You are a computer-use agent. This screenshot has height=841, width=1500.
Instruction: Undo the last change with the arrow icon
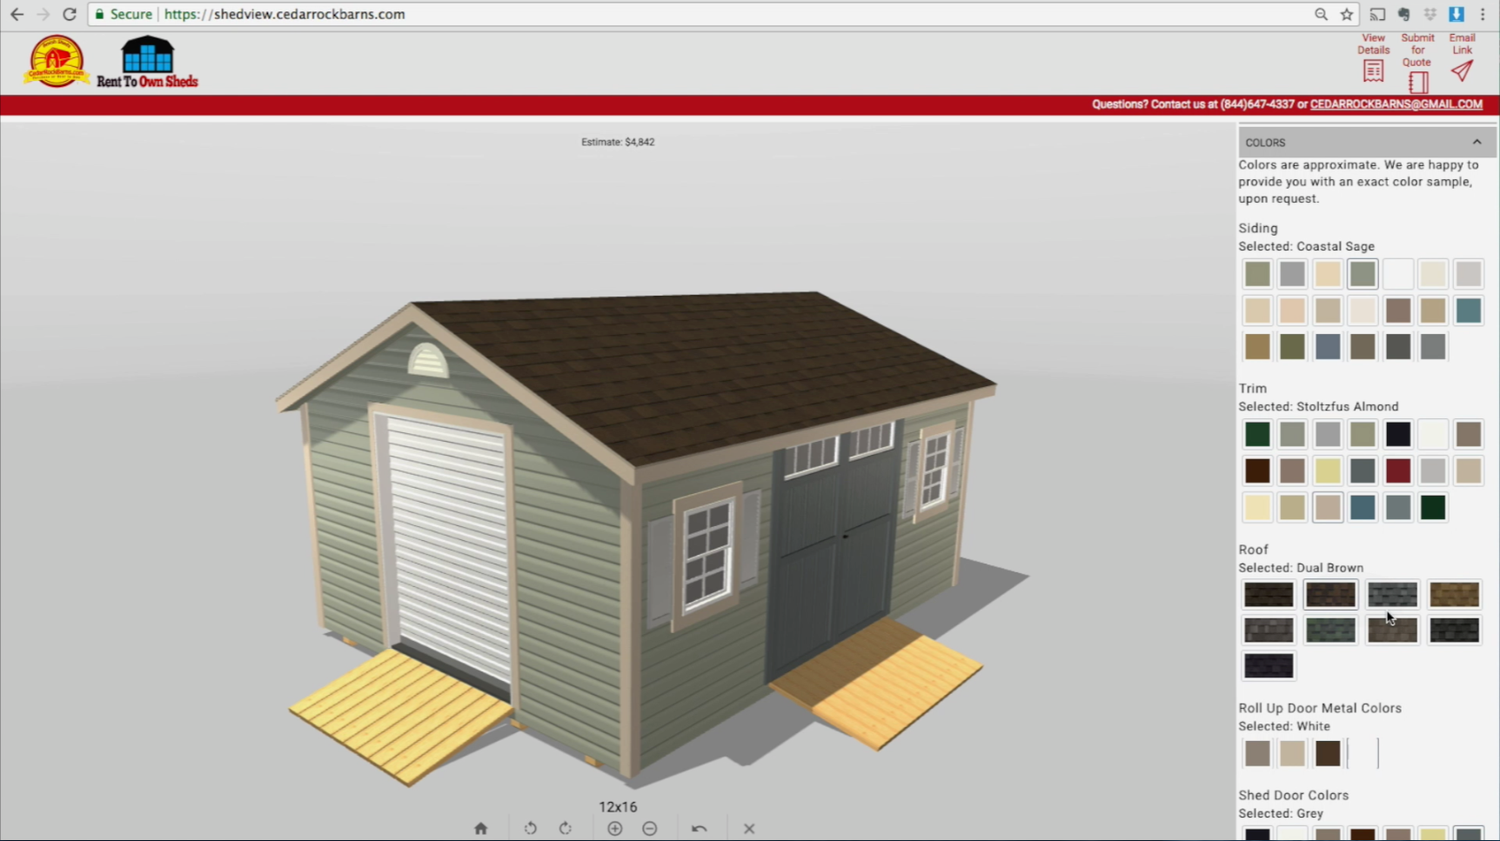(x=699, y=828)
